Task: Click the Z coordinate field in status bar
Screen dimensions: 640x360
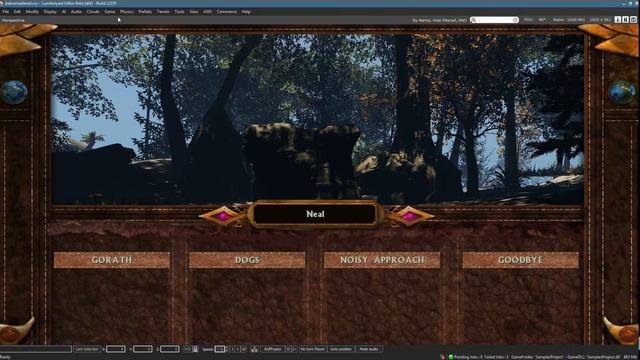Action: click(x=170, y=349)
